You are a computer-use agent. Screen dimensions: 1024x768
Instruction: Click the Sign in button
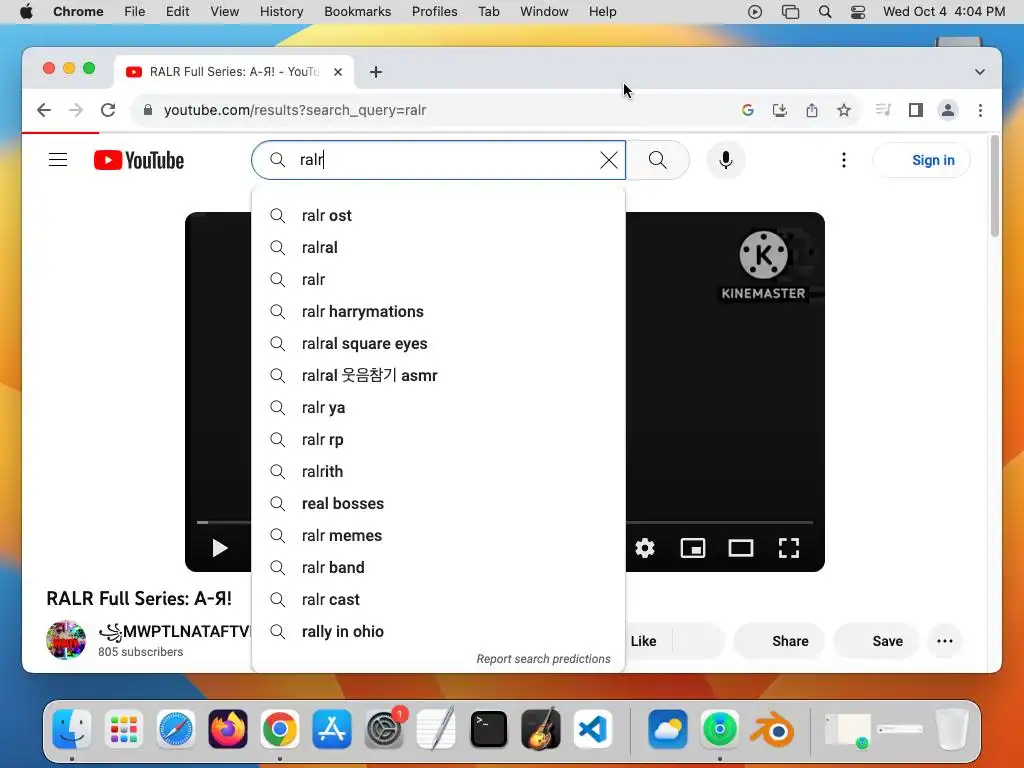pyautogui.click(x=922, y=160)
